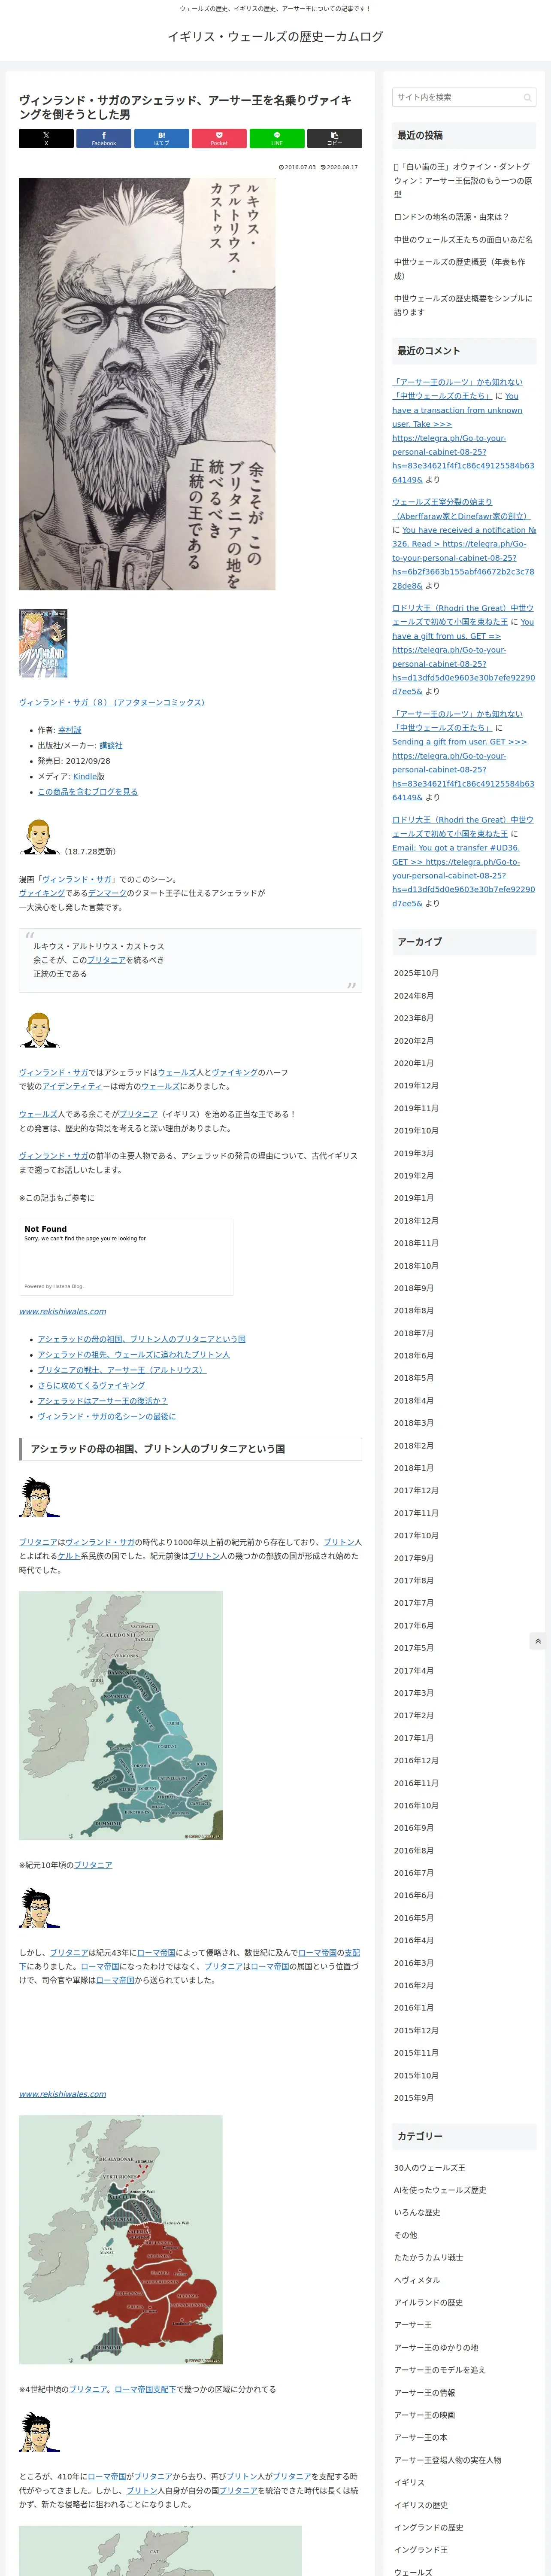Viewport: 551px width, 2576px height.
Task: Open category 30人のウェールズ王
Action: [430, 2168]
